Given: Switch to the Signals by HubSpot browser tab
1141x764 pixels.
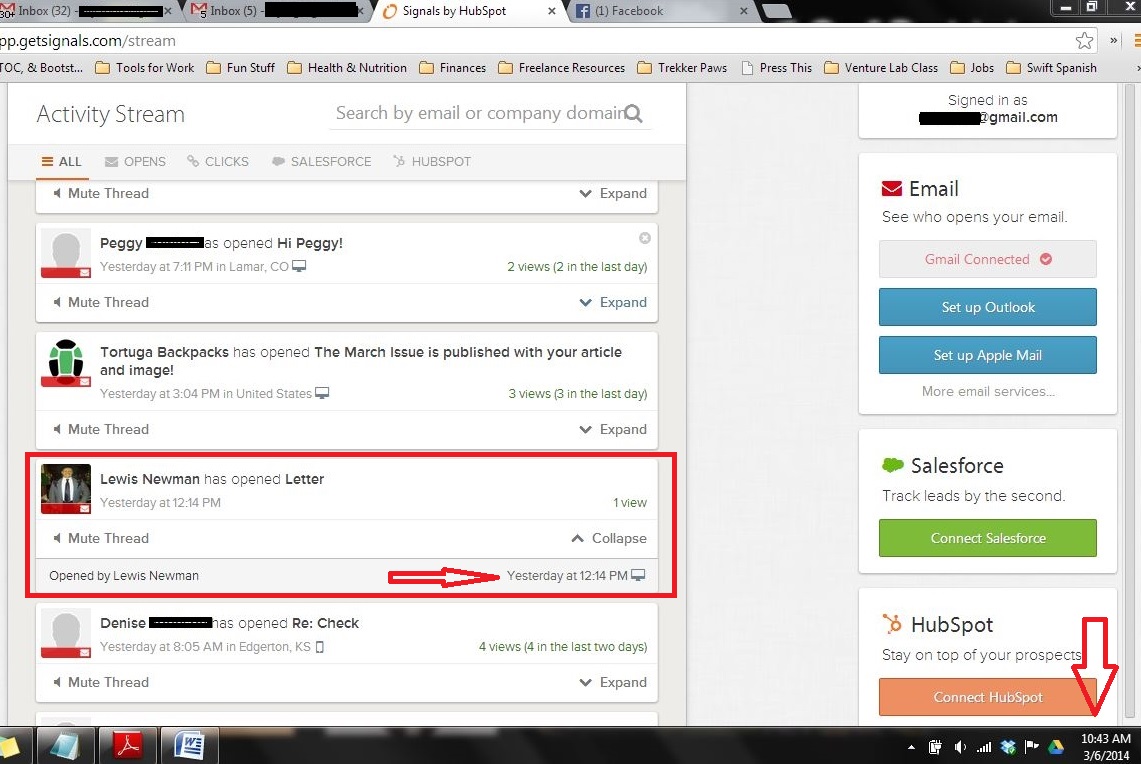Looking at the screenshot, I should click(x=468, y=11).
